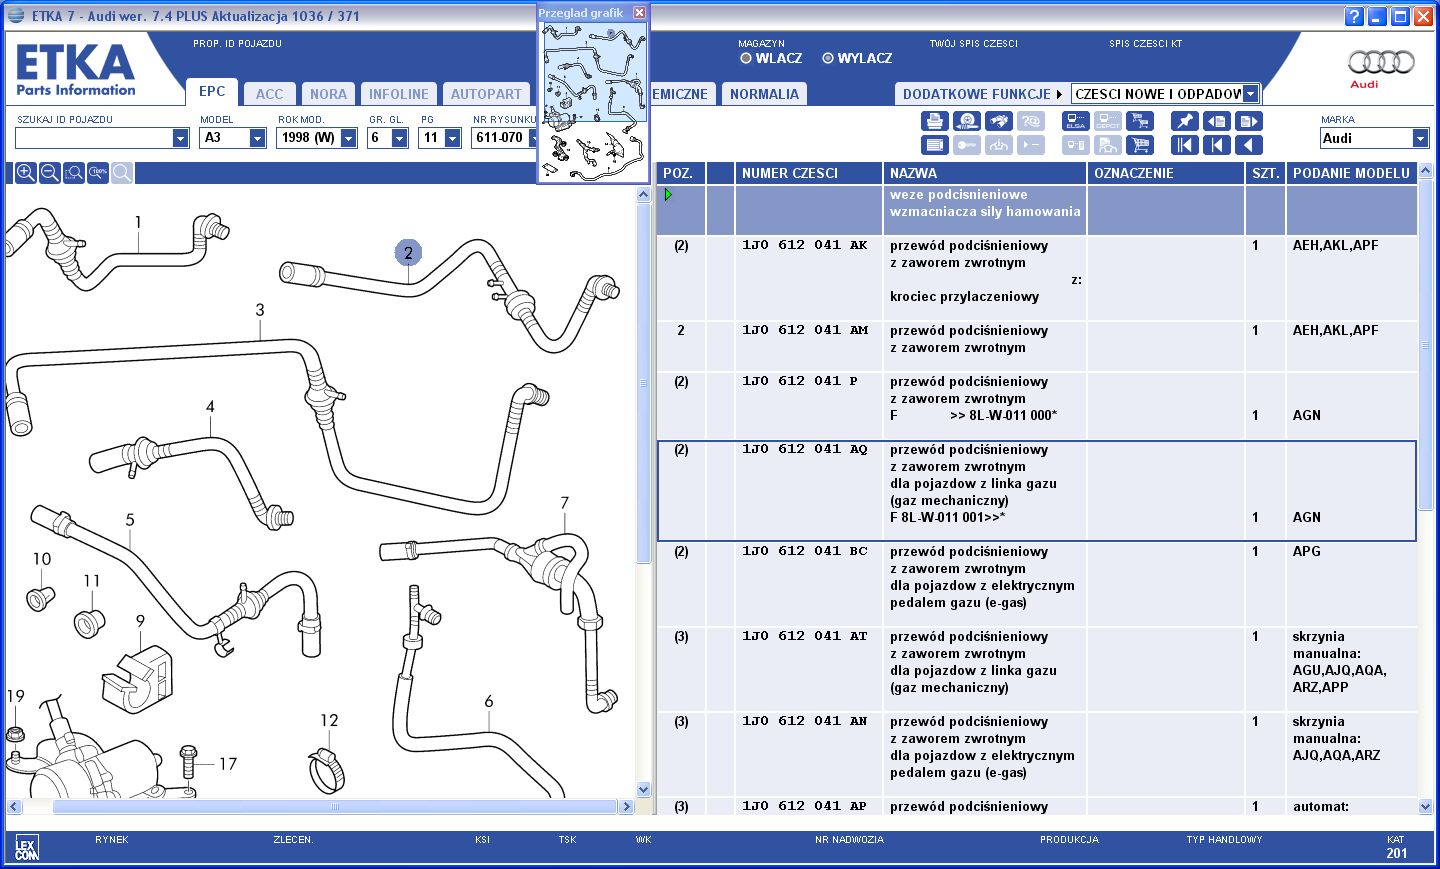Open the Model A3 dropdown
The height and width of the screenshot is (869, 1440).
pyautogui.click(x=257, y=138)
